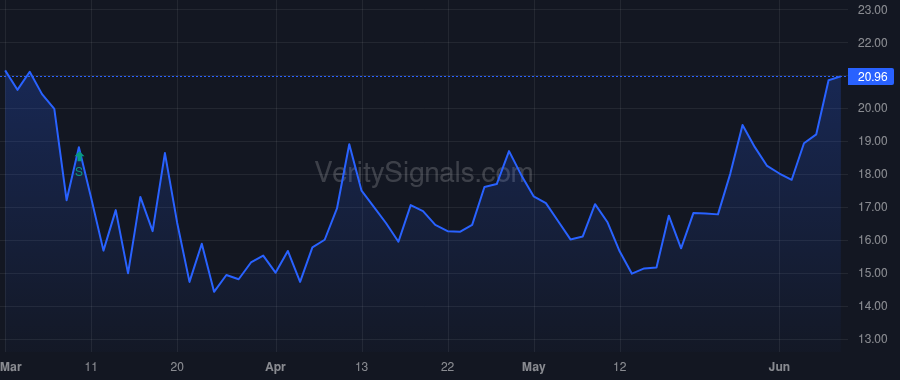Click the 20 date axis label
Screen dimensions: 900x380
point(177,366)
